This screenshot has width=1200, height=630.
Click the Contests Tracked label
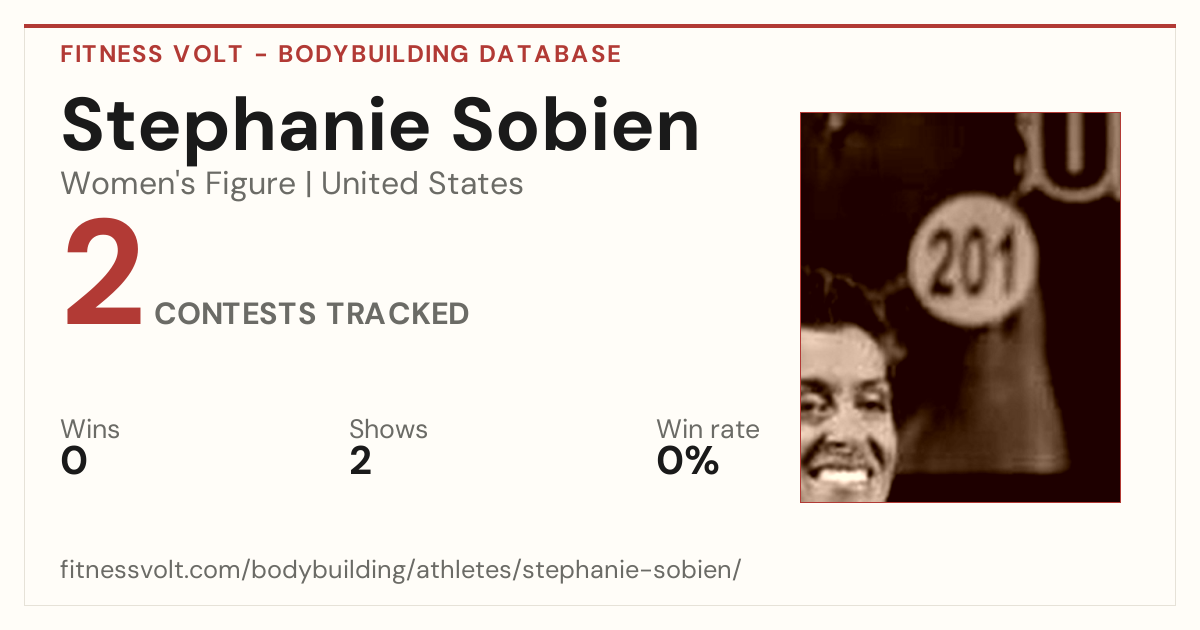click(x=312, y=314)
